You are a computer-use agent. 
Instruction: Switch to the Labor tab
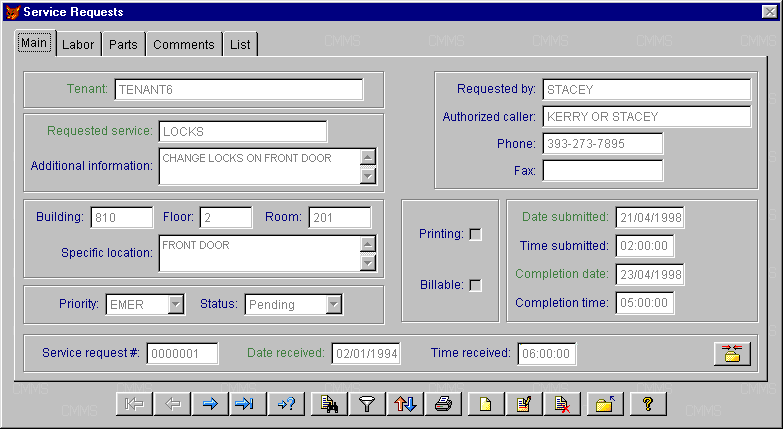click(x=78, y=45)
